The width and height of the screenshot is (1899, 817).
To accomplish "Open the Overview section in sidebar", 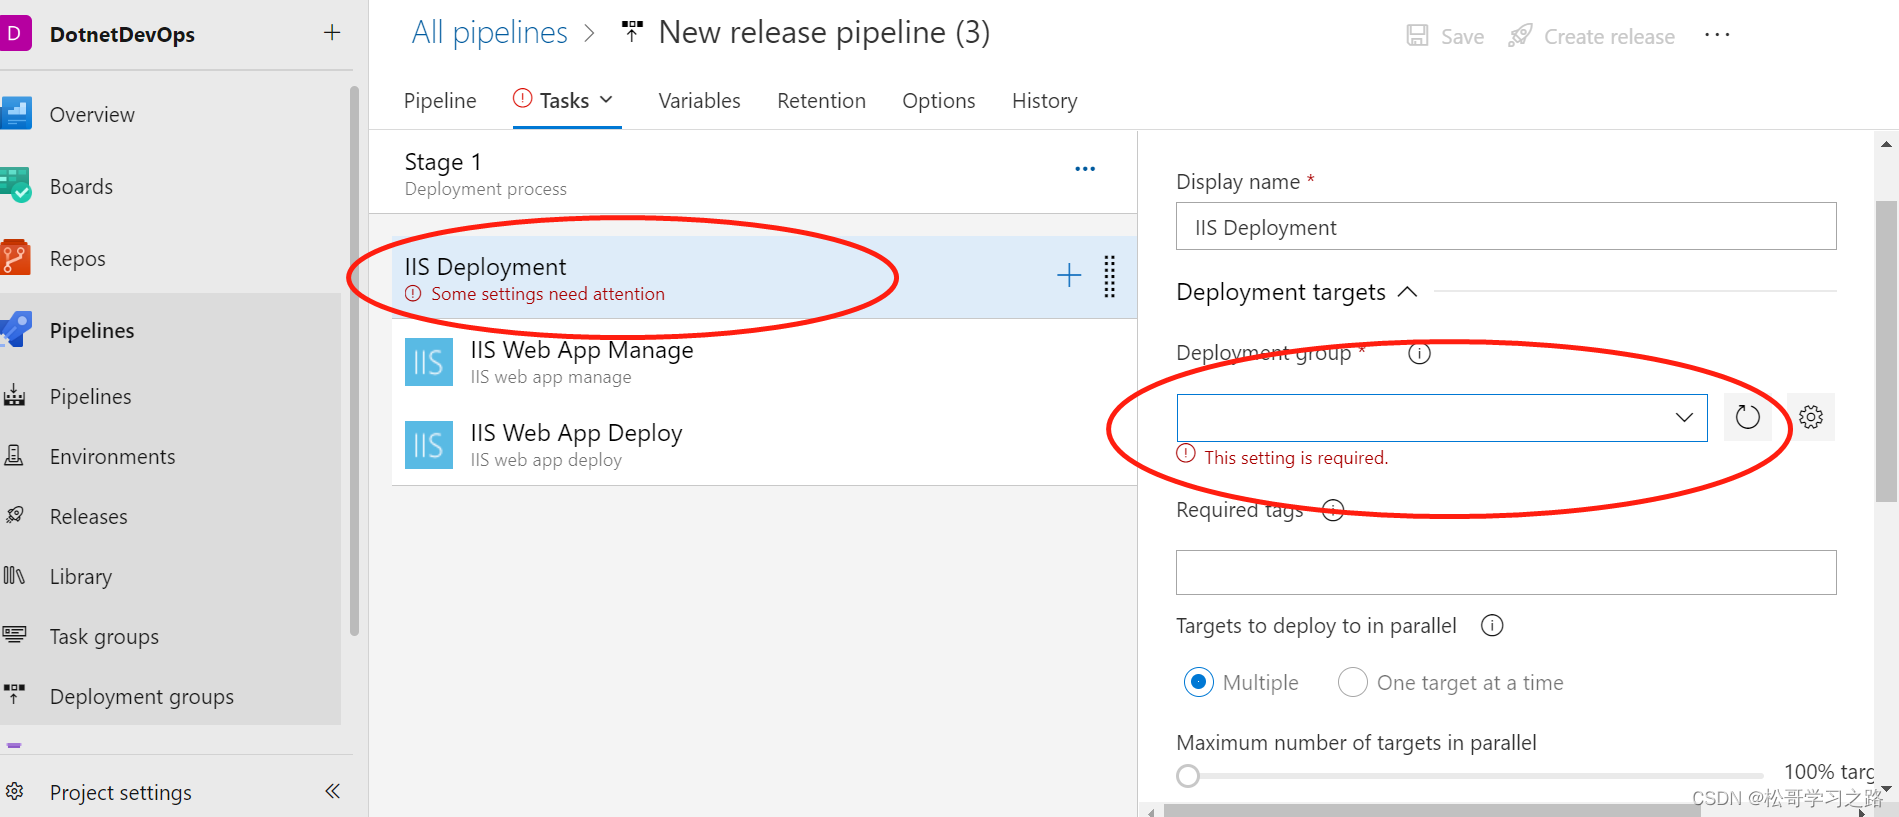I will pos(92,115).
